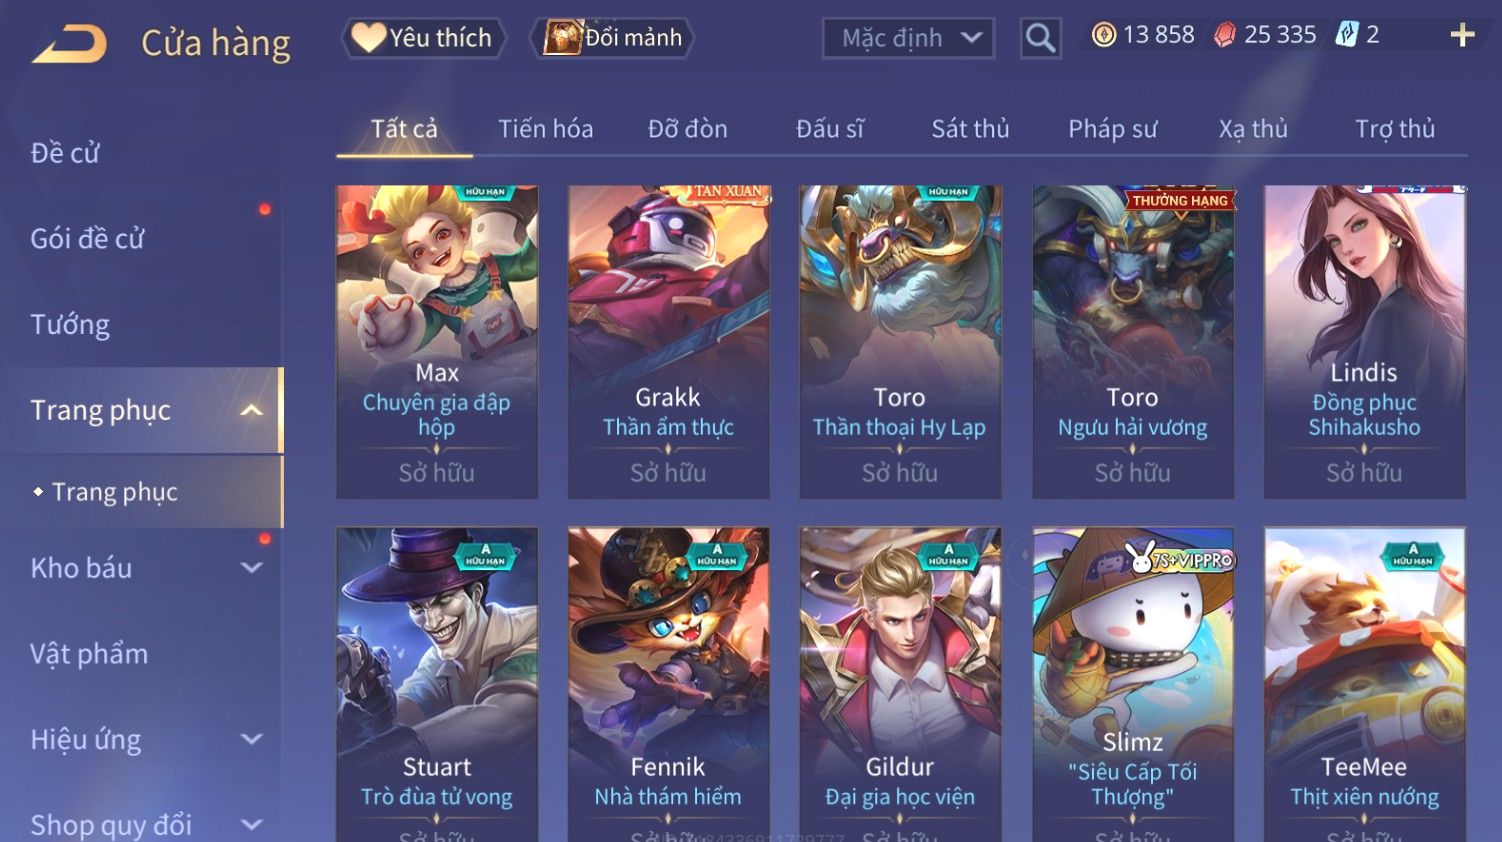
Task: Open Gói đề cử in sidebar
Action: [x=87, y=239]
